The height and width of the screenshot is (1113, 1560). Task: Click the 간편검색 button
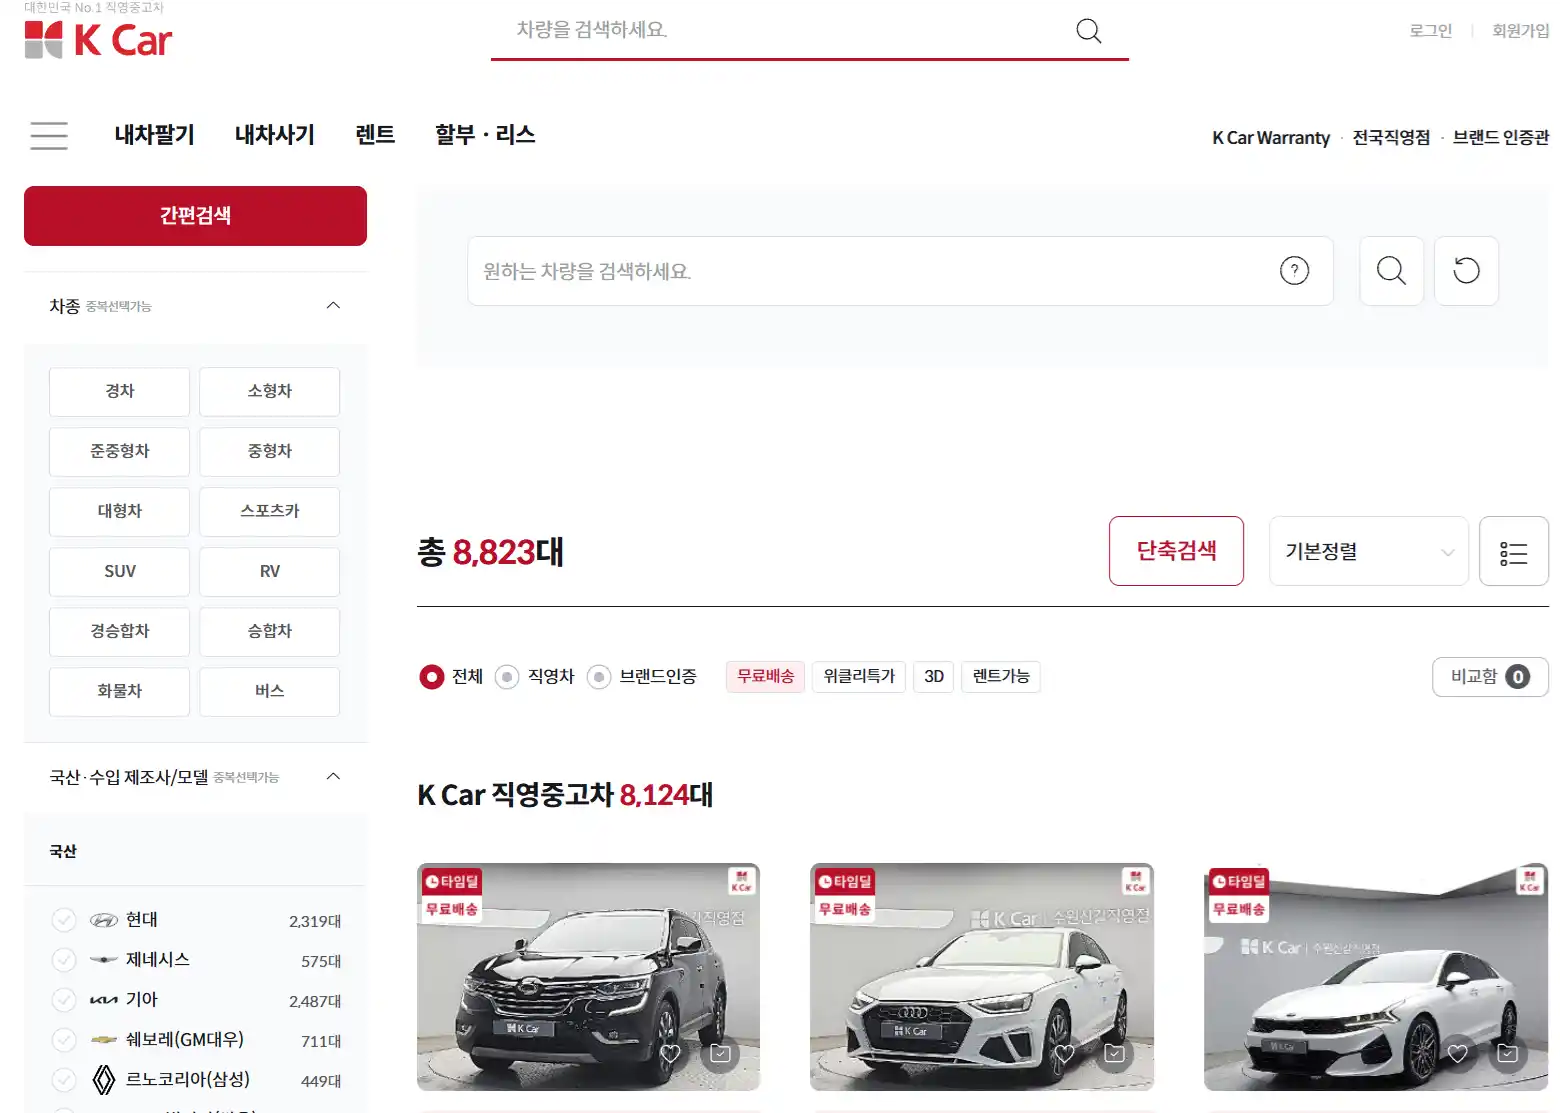pyautogui.click(x=195, y=216)
